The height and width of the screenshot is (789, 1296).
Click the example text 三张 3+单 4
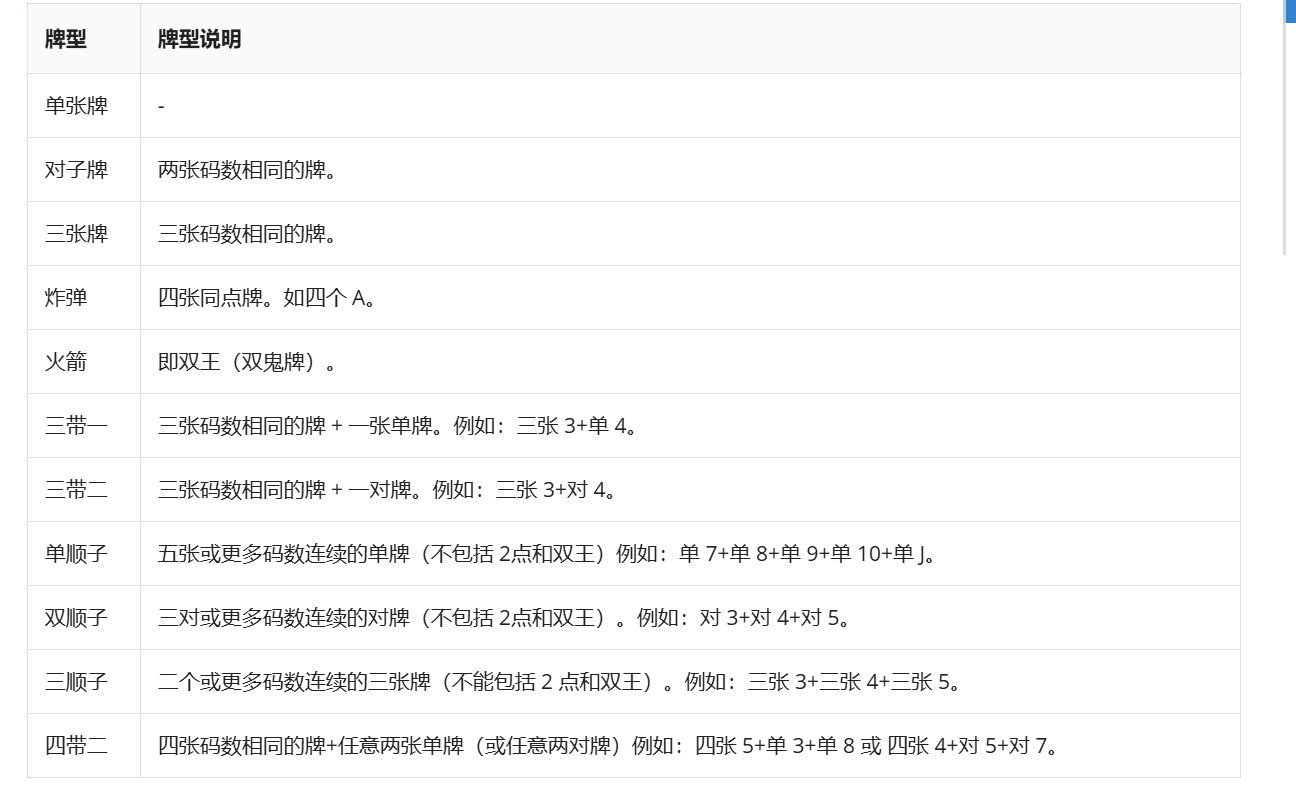tap(576, 426)
